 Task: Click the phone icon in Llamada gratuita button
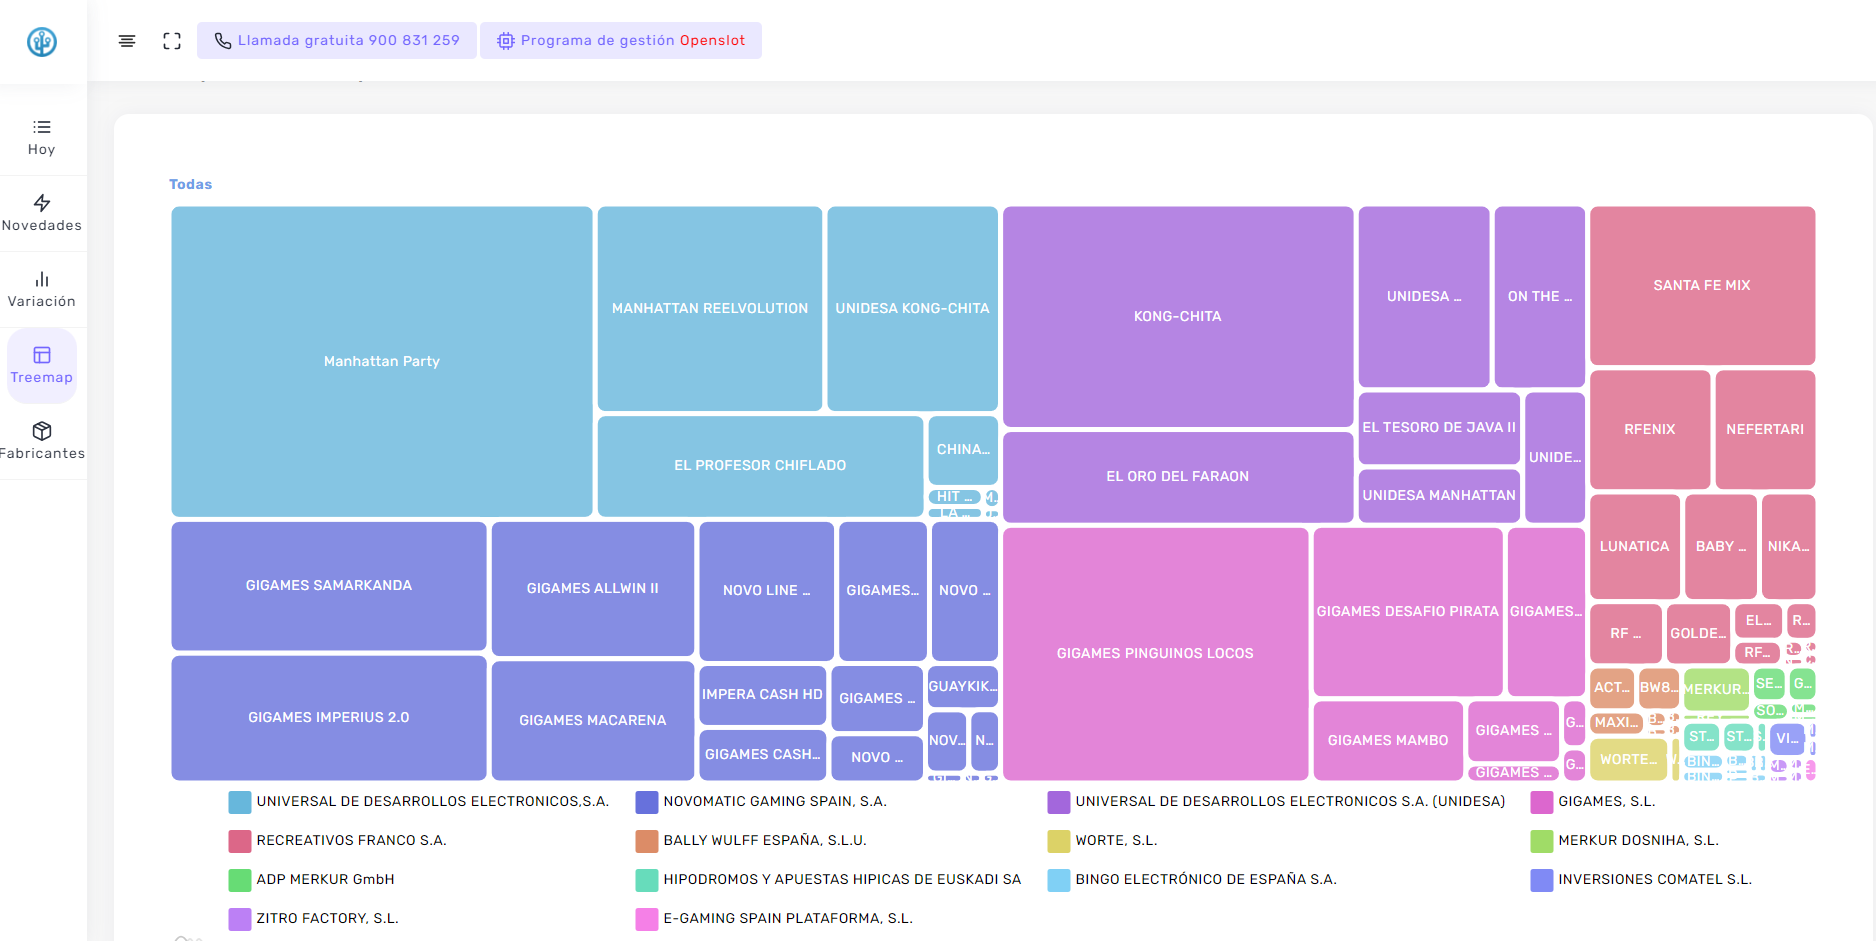[223, 41]
